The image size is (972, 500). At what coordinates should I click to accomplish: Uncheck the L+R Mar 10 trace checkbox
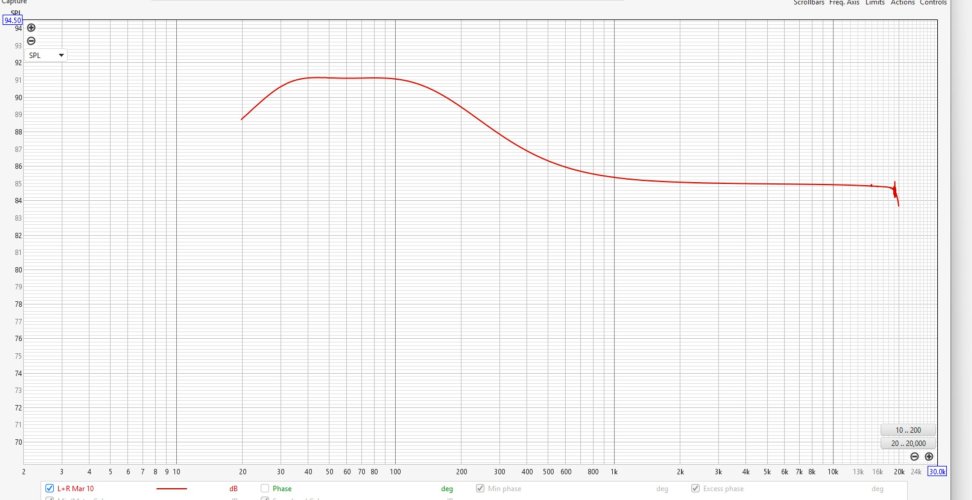coord(50,489)
